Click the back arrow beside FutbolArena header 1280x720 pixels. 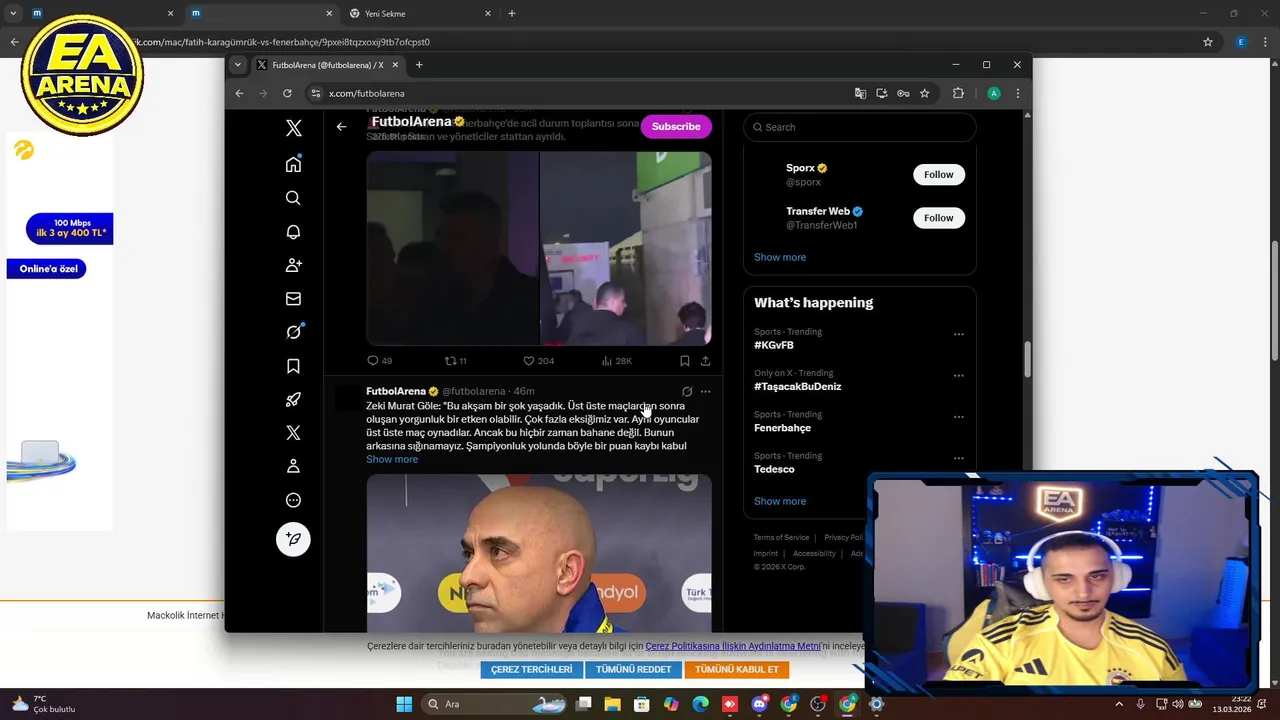[341, 127]
